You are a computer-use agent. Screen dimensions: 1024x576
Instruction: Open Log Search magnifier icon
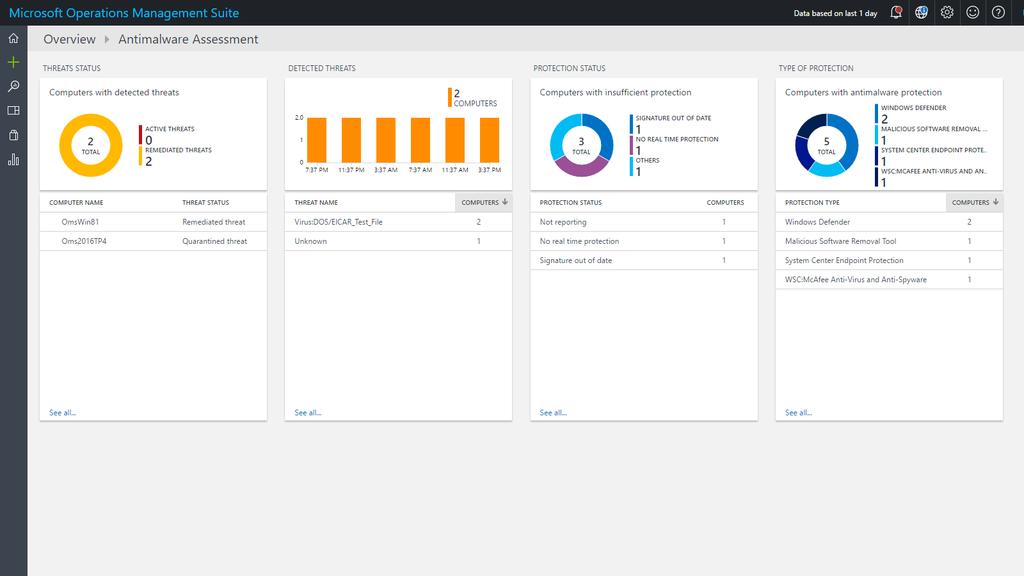click(13, 86)
